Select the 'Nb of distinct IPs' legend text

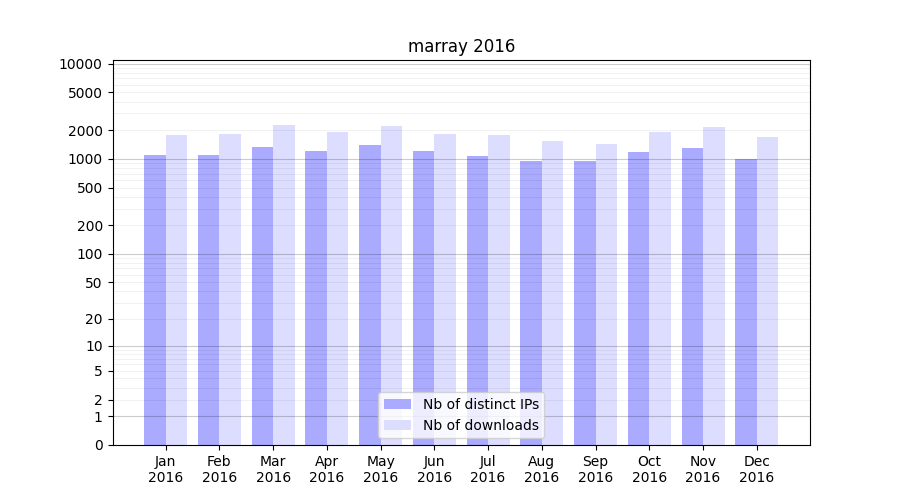[481, 404]
